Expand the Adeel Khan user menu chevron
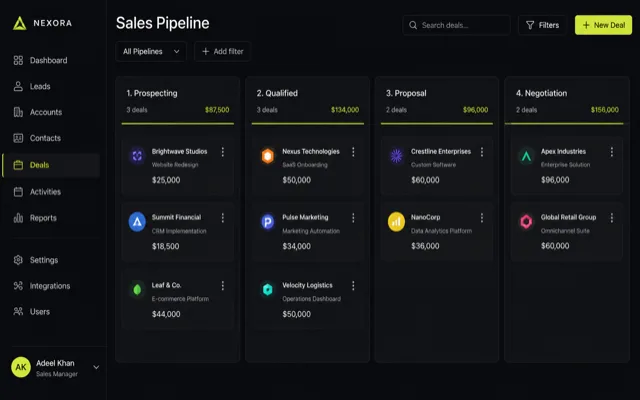This screenshot has width=640, height=400. [96, 367]
